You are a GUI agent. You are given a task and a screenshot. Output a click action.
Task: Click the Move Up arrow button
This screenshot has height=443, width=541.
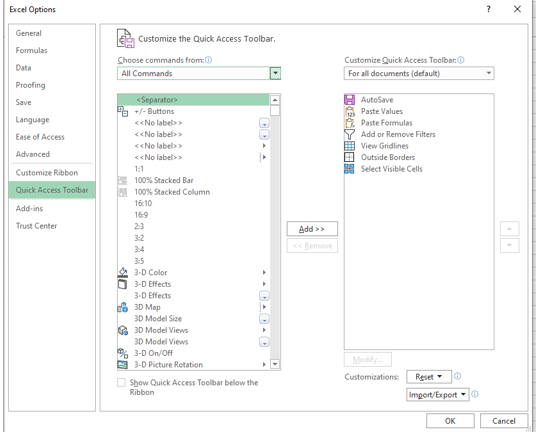[510, 229]
